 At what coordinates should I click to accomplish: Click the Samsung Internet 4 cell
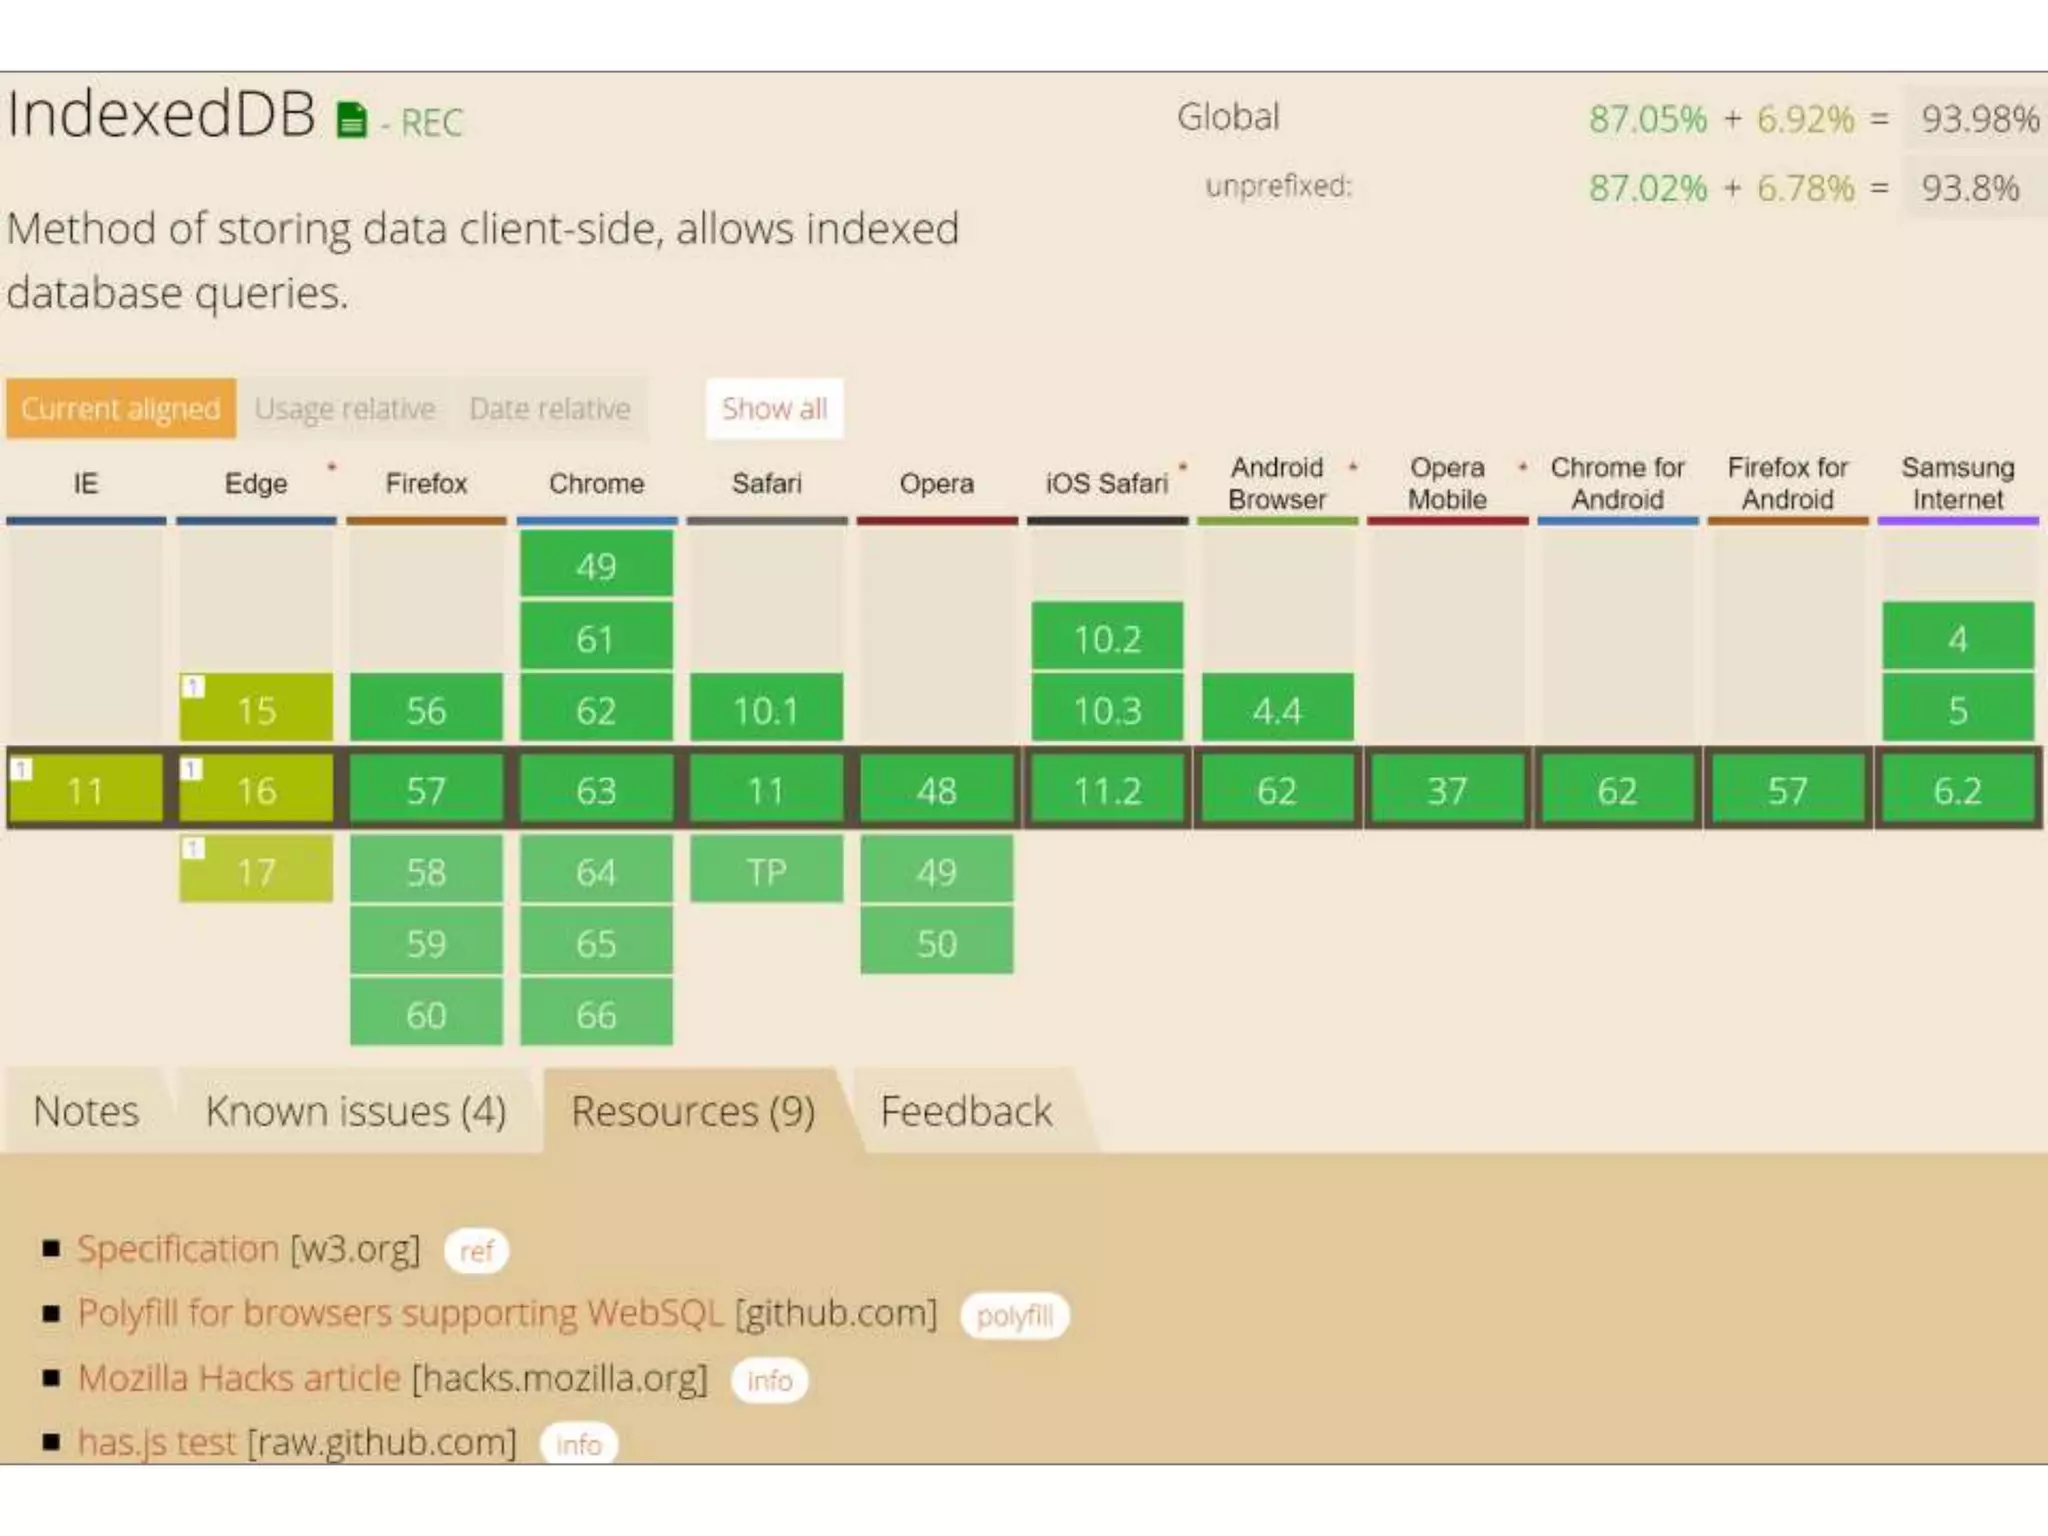tap(1958, 637)
